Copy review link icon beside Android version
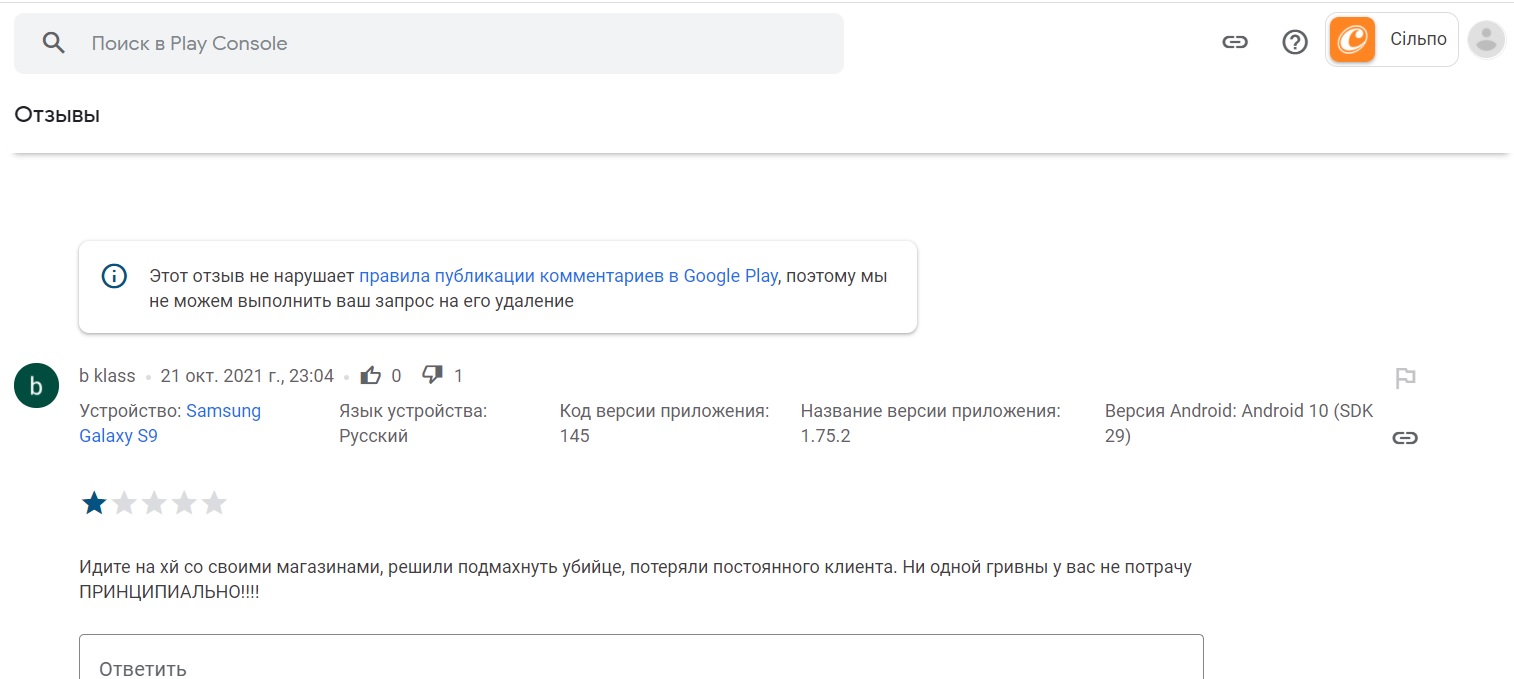This screenshot has width=1514, height=679. [1405, 437]
